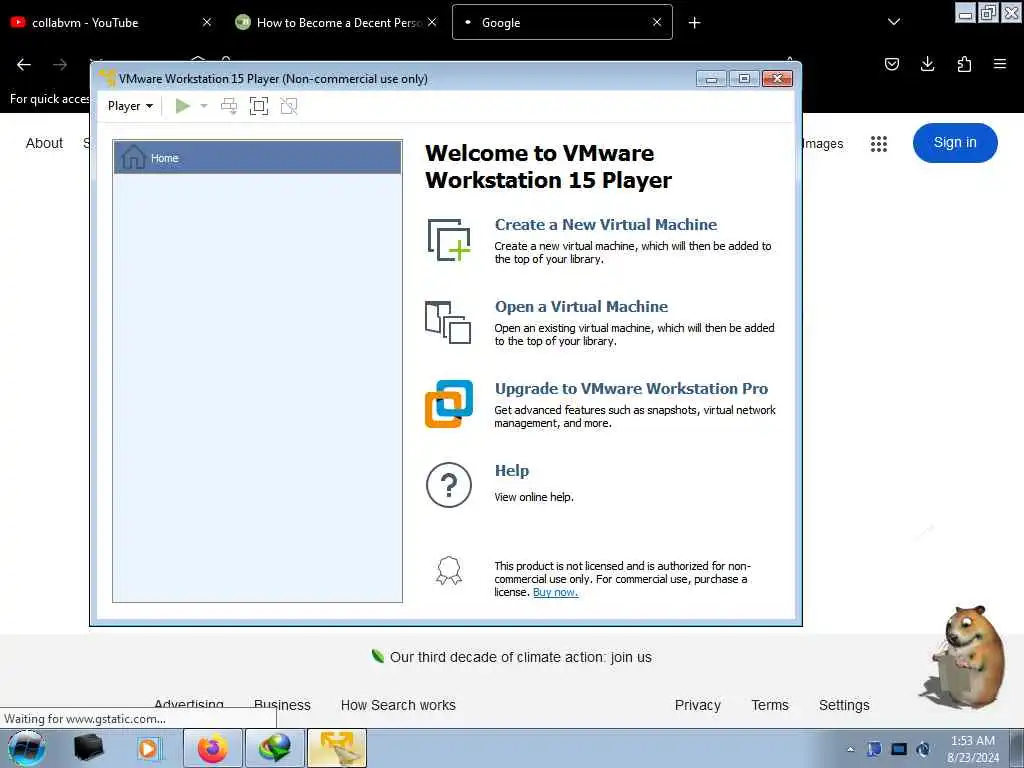1024x768 pixels.
Task: Click the Internet Download Manager taskbar icon
Action: click(274, 748)
